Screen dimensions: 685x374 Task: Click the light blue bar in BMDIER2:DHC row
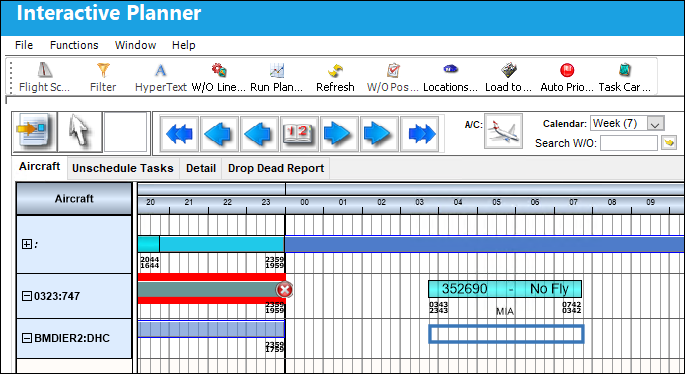pyautogui.click(x=211, y=329)
